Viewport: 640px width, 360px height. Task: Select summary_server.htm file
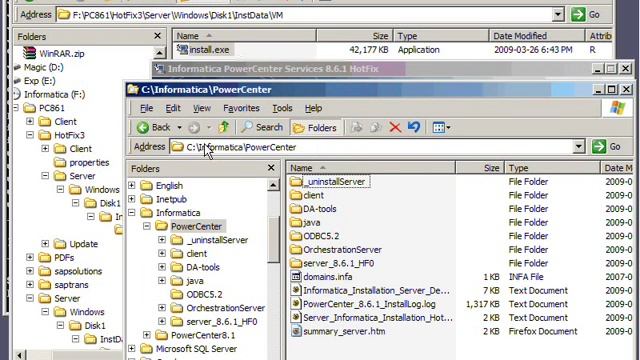pos(338,331)
